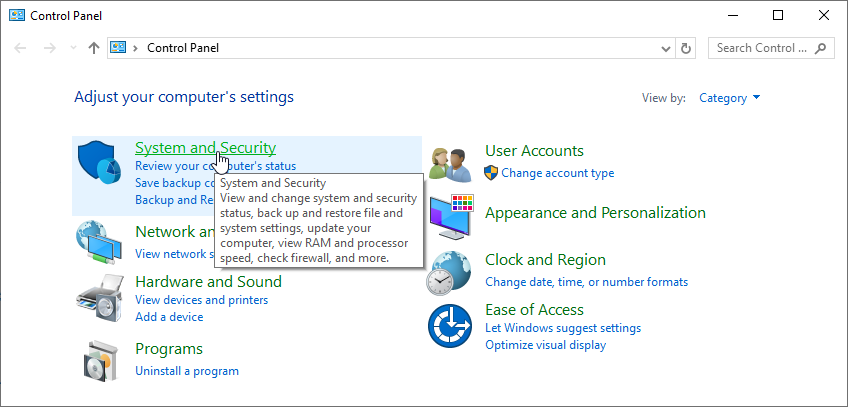Click the breadcrumb chevron before Control Panel
Screen dimensions: 848x407
click(x=135, y=48)
